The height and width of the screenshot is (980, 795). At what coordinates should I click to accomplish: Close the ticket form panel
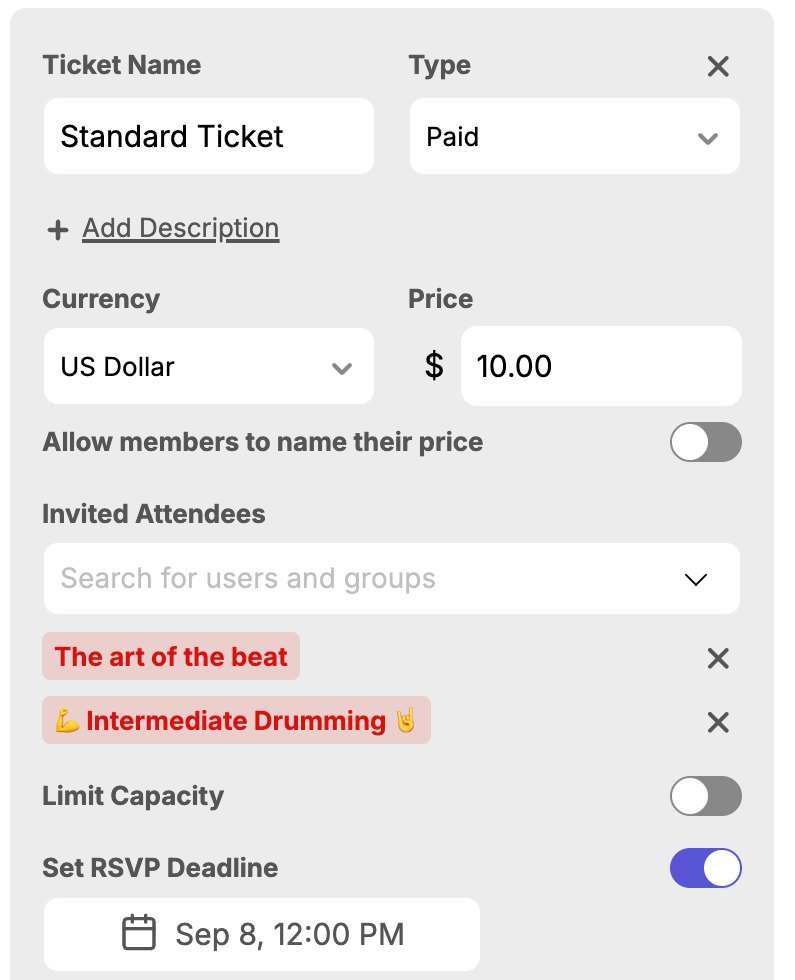coord(718,67)
